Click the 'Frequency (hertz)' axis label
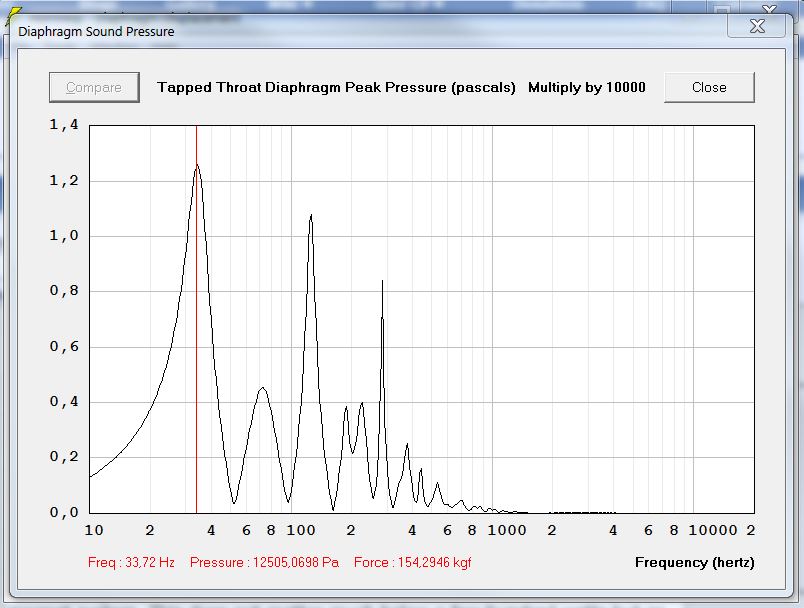Screen dimensions: 804x608 click(x=695, y=562)
